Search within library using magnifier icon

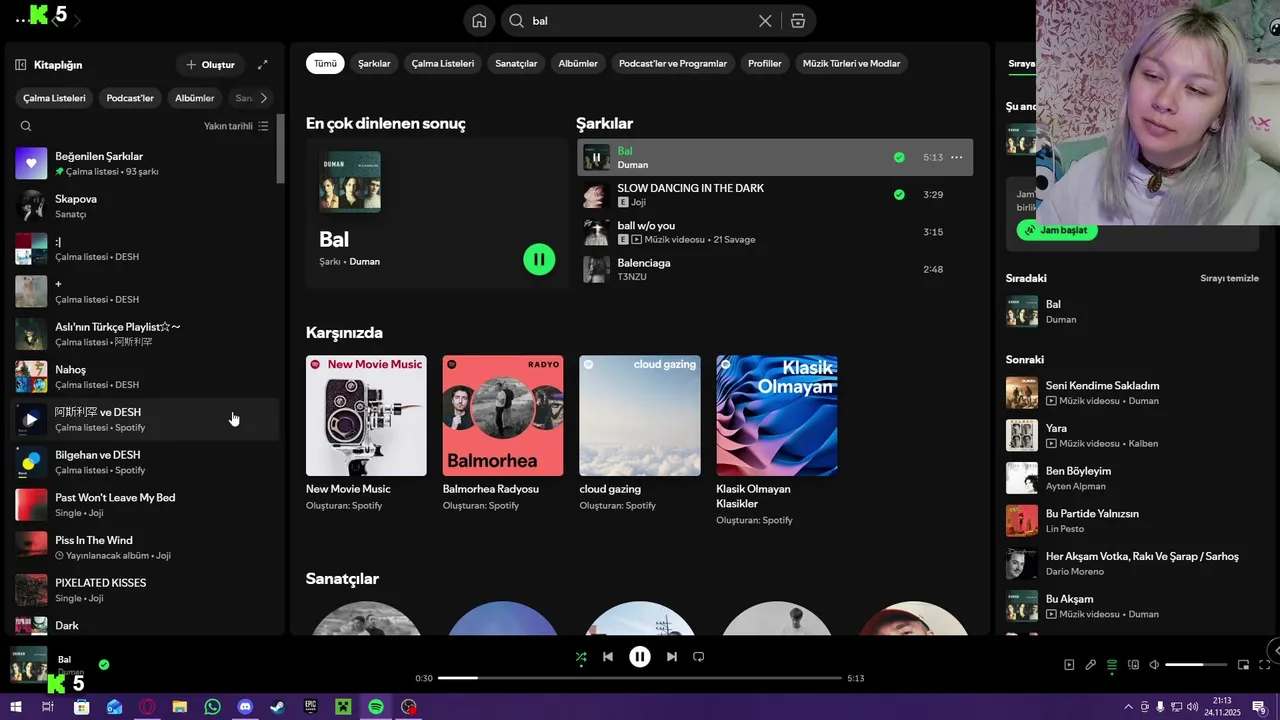[26, 126]
